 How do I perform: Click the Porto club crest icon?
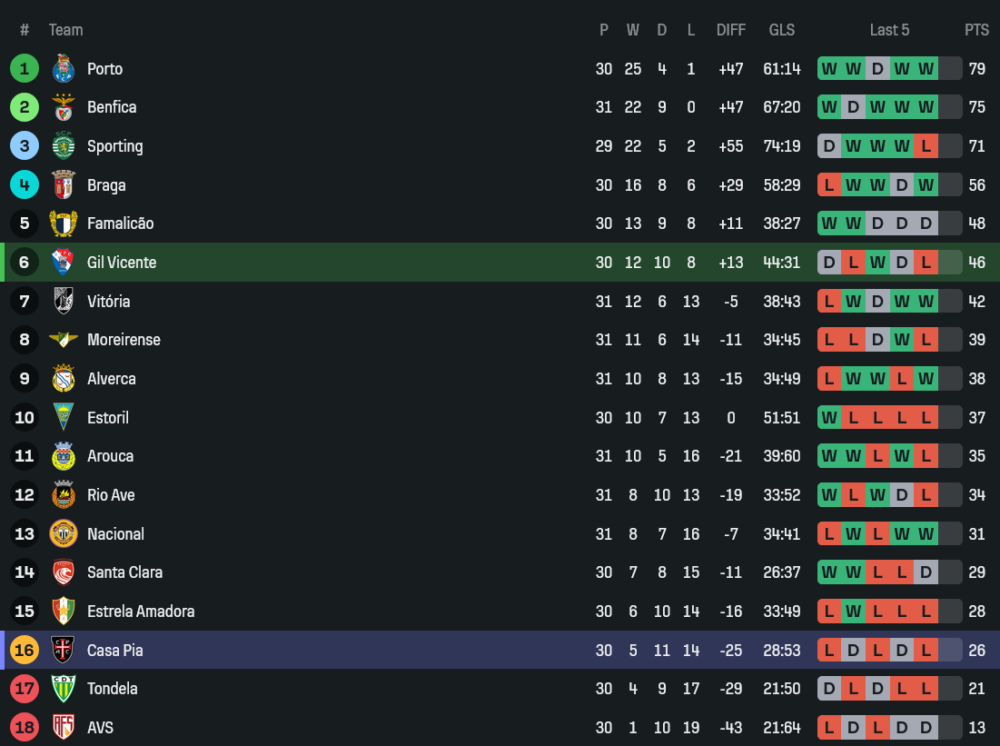(63, 69)
